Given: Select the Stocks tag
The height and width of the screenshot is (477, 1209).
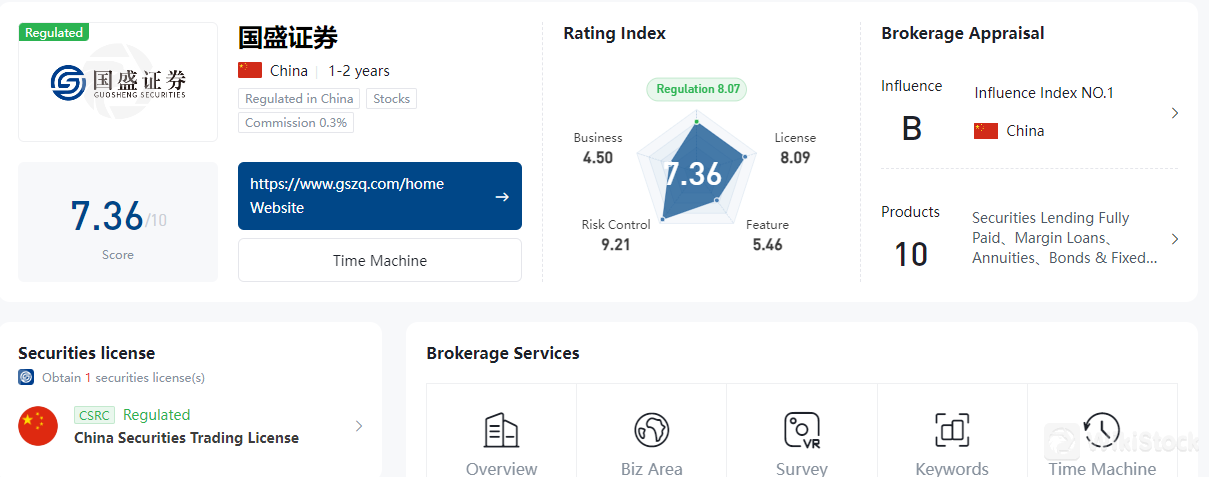Looking at the screenshot, I should [391, 98].
